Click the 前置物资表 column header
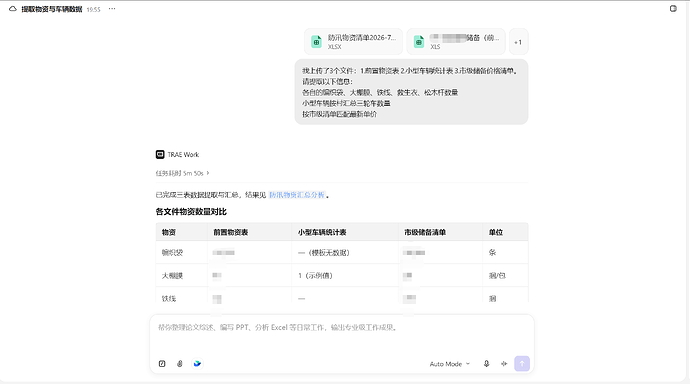 [231, 232]
